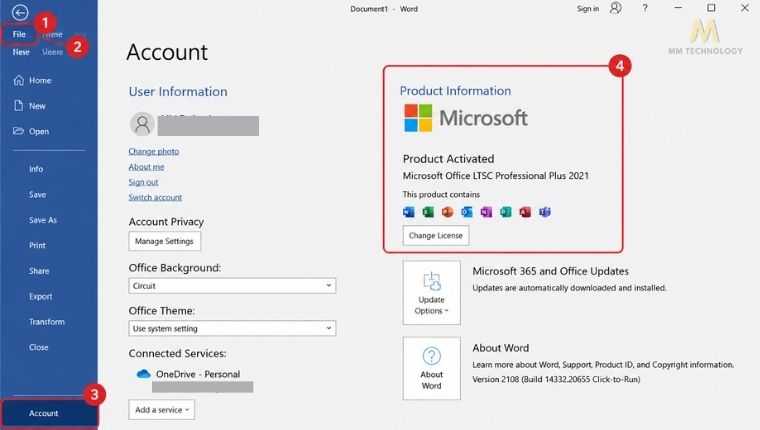Viewport: 760px width, 430px height.
Task: Click the About Word button
Action: 431,368
